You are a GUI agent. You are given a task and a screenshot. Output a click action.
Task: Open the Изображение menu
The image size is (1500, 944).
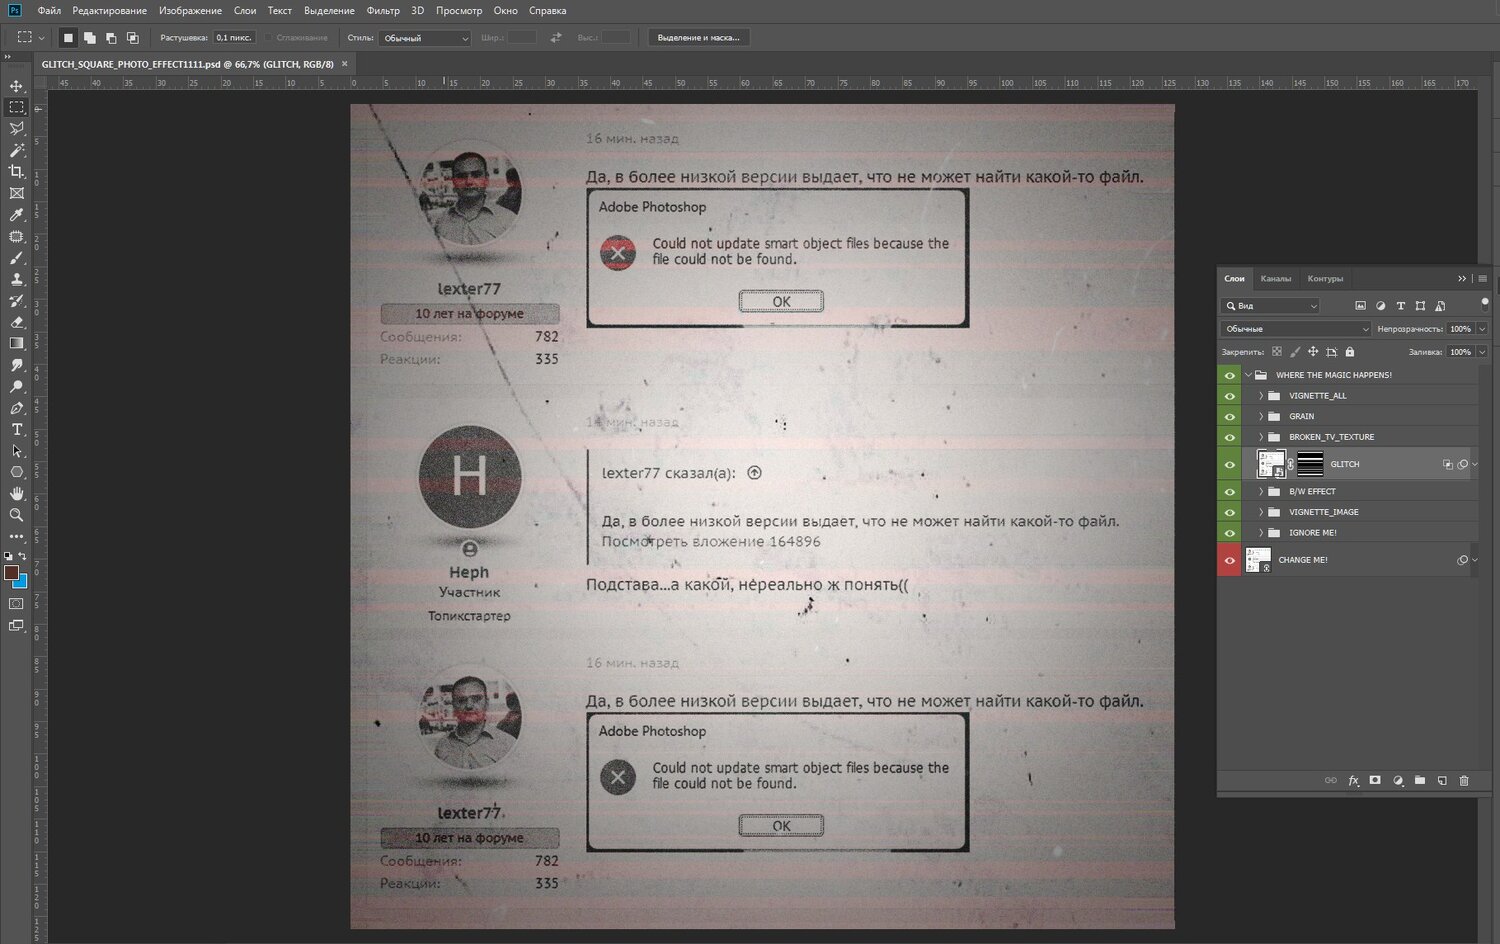click(190, 11)
